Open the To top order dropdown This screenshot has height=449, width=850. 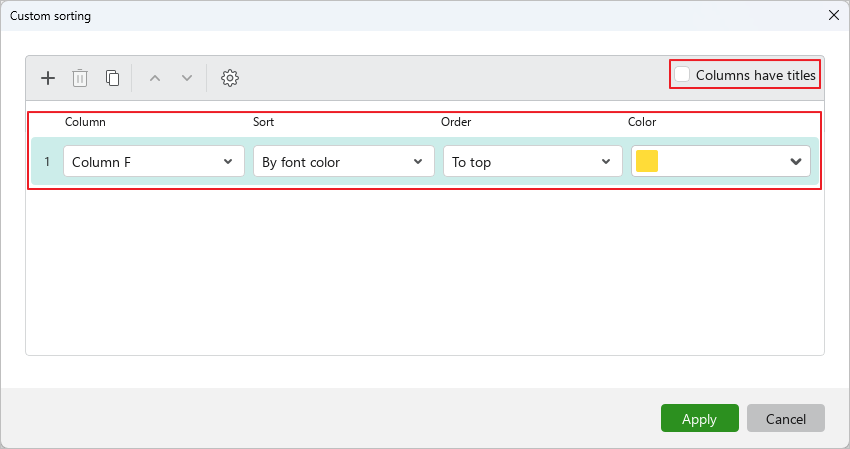533,162
